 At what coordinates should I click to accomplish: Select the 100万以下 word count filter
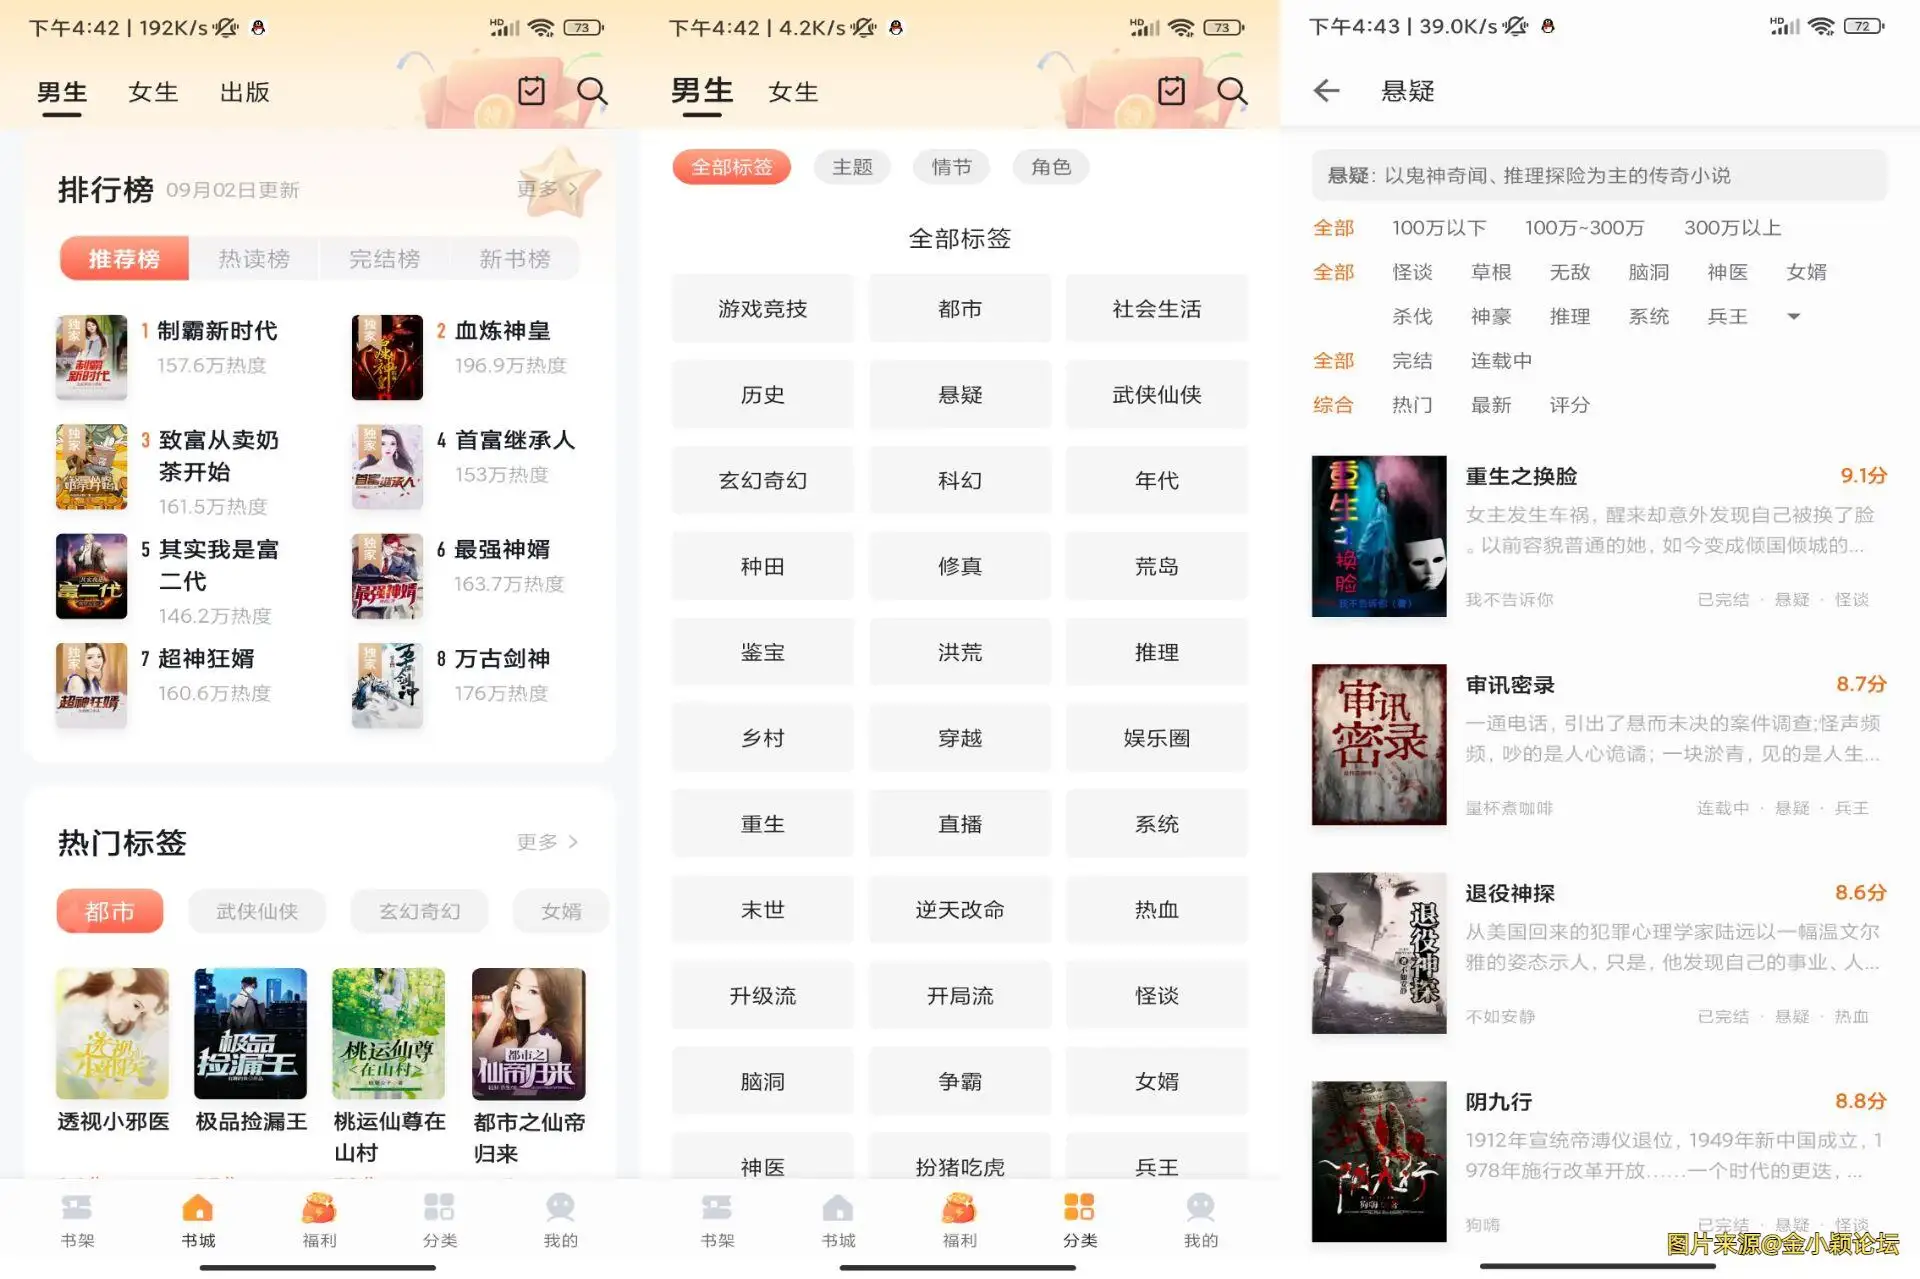pos(1439,228)
